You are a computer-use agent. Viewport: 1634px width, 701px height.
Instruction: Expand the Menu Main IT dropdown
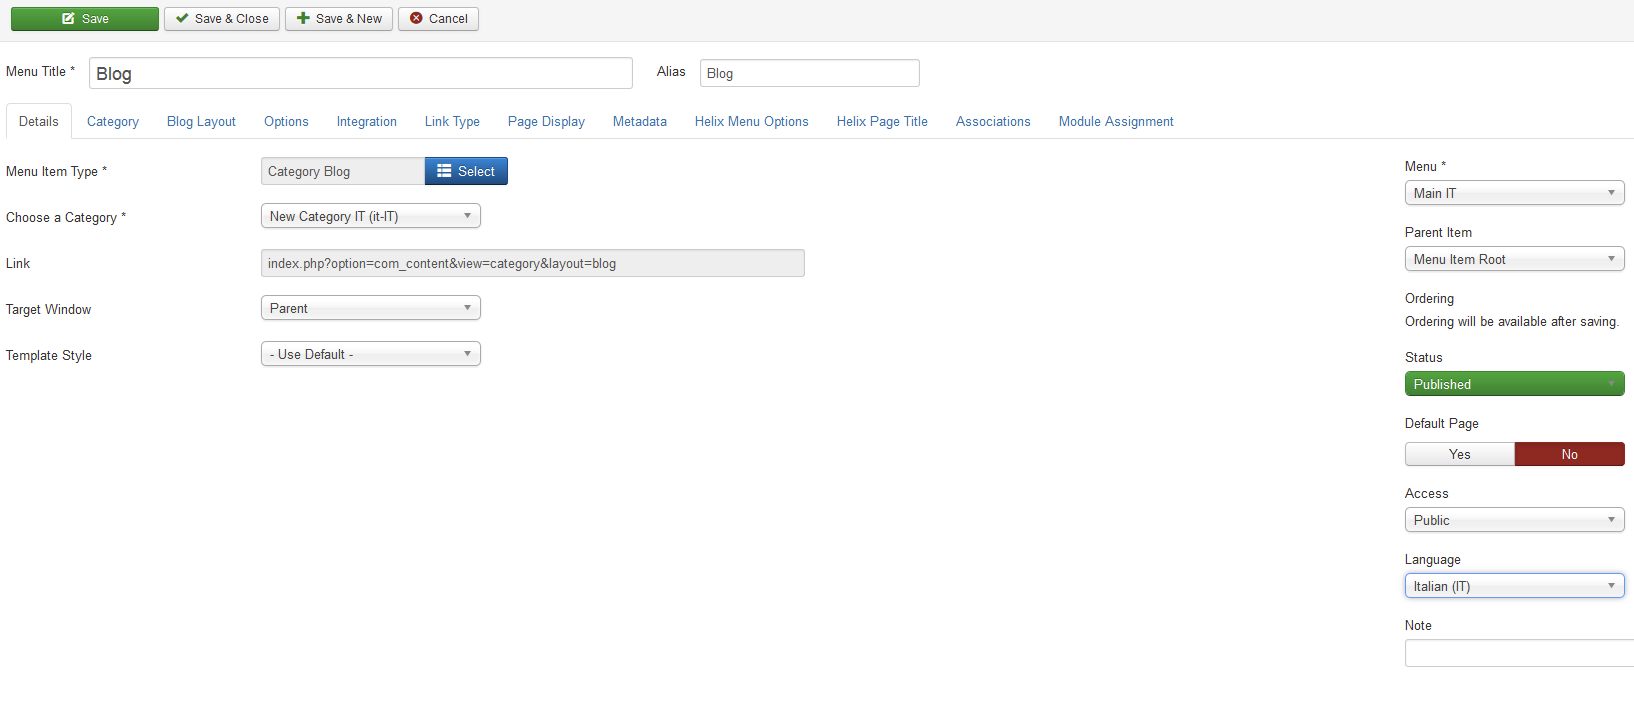pos(1514,193)
